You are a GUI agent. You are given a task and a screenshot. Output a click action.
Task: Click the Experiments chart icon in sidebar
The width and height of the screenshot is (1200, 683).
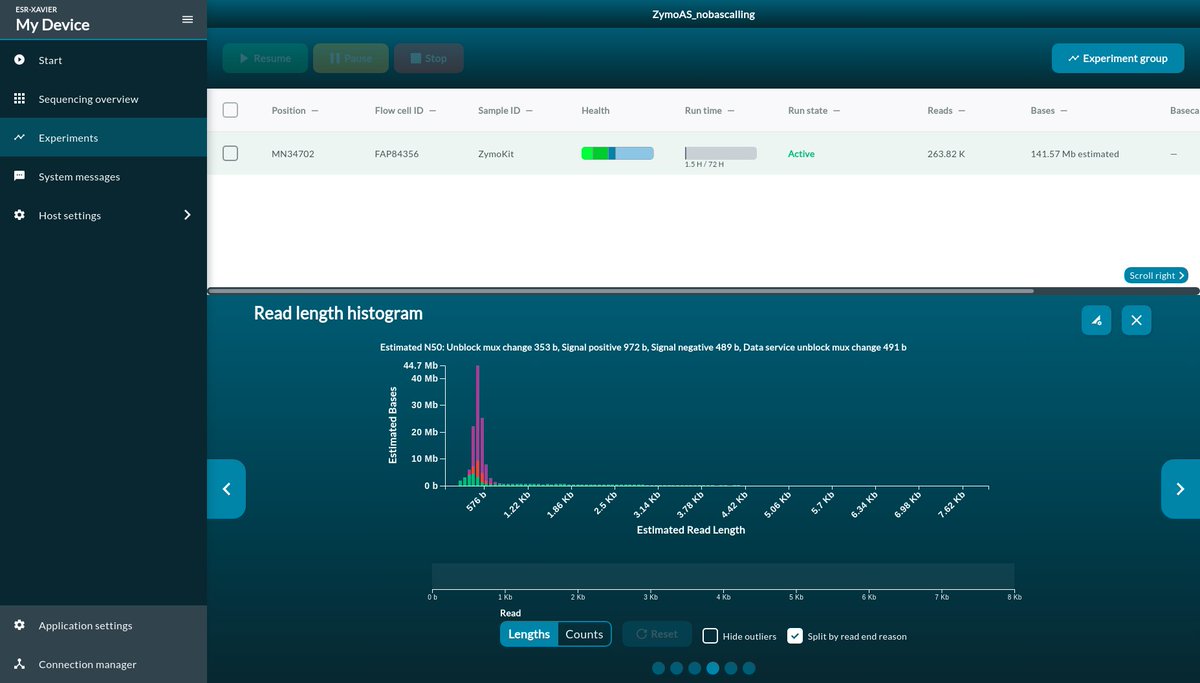point(19,138)
